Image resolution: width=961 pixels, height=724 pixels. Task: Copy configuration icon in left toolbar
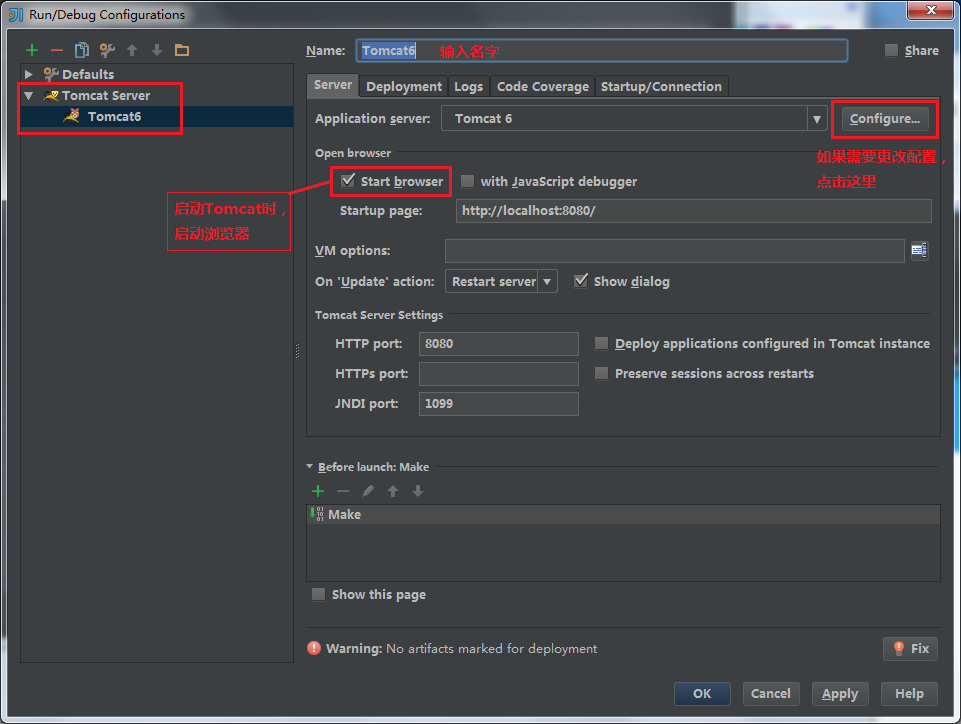tap(82, 50)
